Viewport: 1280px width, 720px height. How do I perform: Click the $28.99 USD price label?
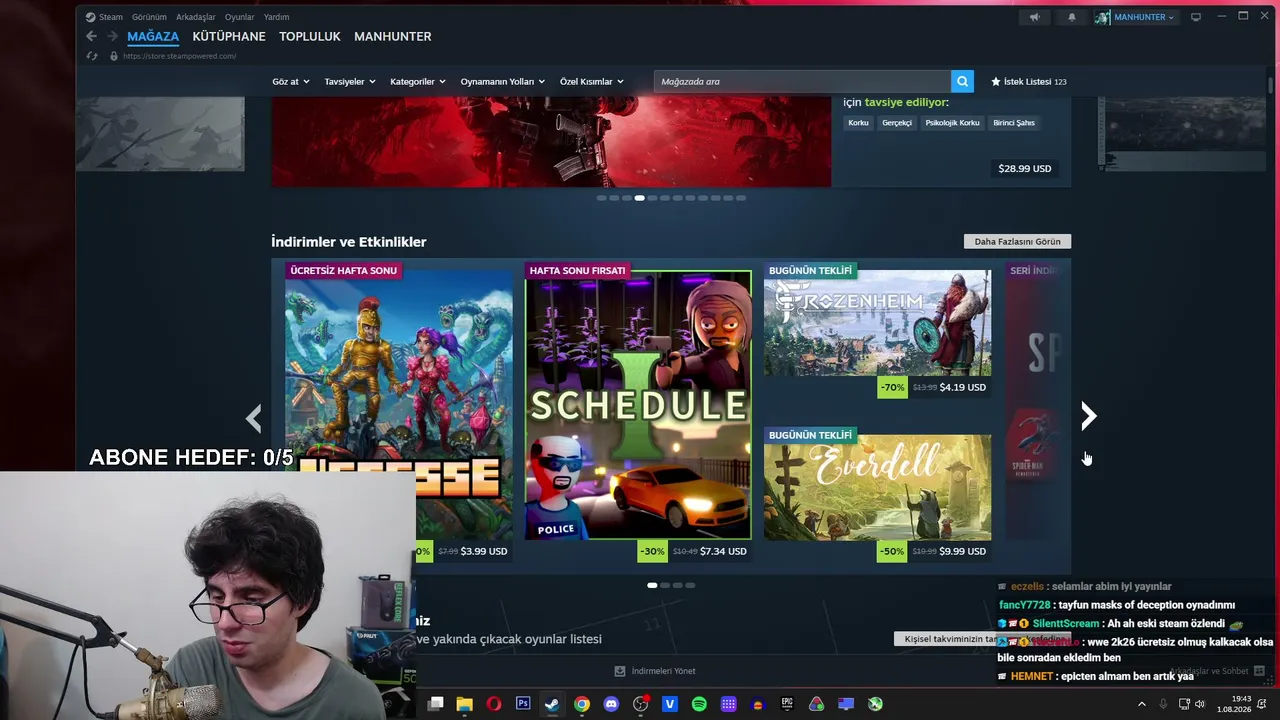(x=1025, y=169)
